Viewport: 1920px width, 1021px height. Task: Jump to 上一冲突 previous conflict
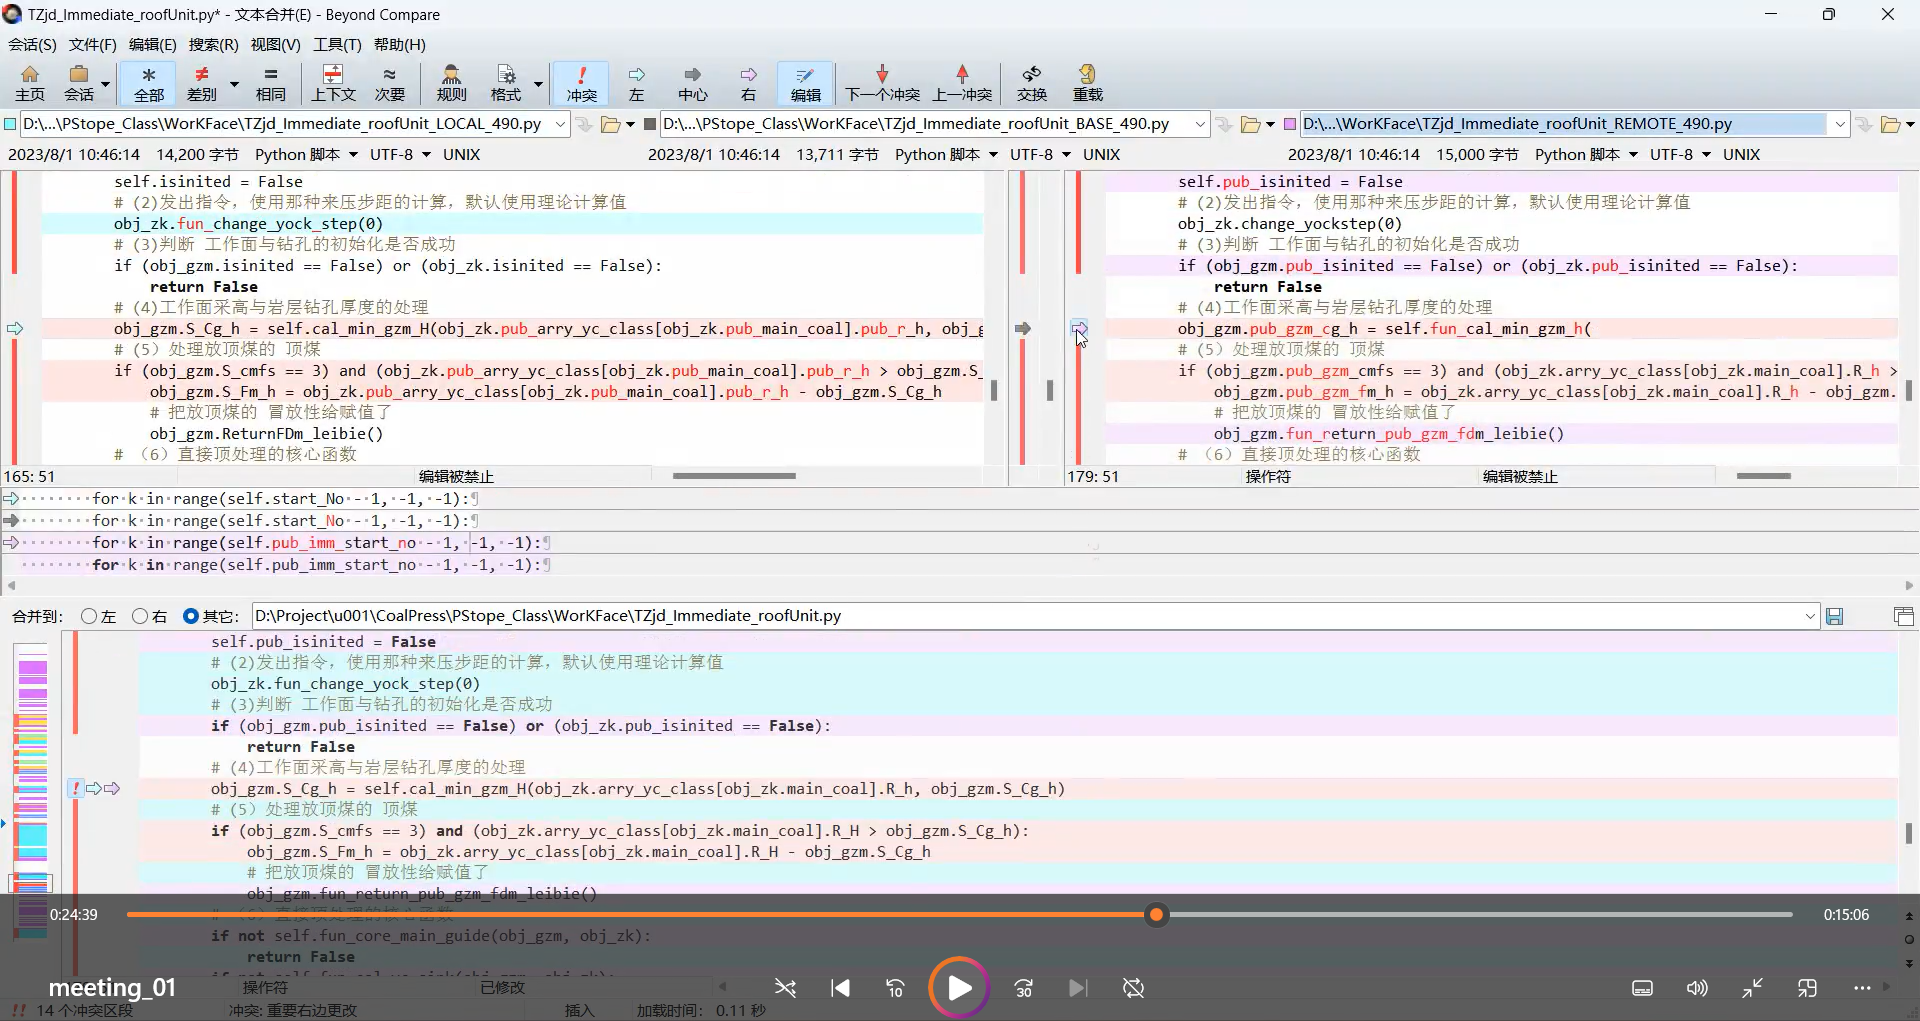coord(962,83)
